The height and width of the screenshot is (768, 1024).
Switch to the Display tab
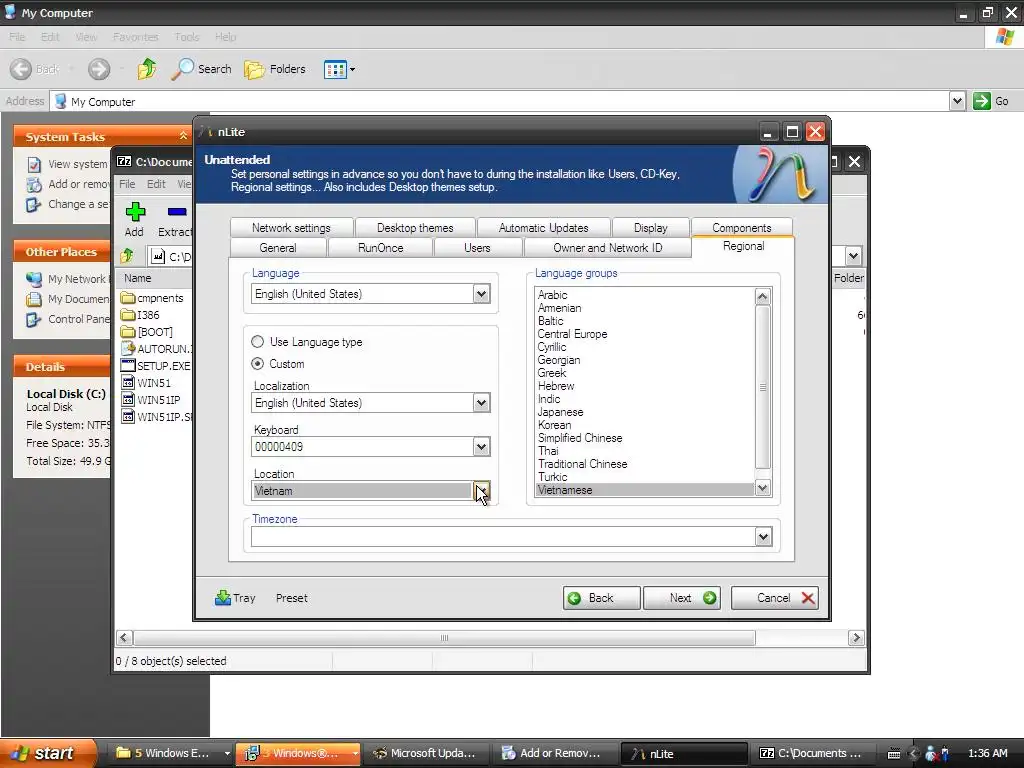650,227
